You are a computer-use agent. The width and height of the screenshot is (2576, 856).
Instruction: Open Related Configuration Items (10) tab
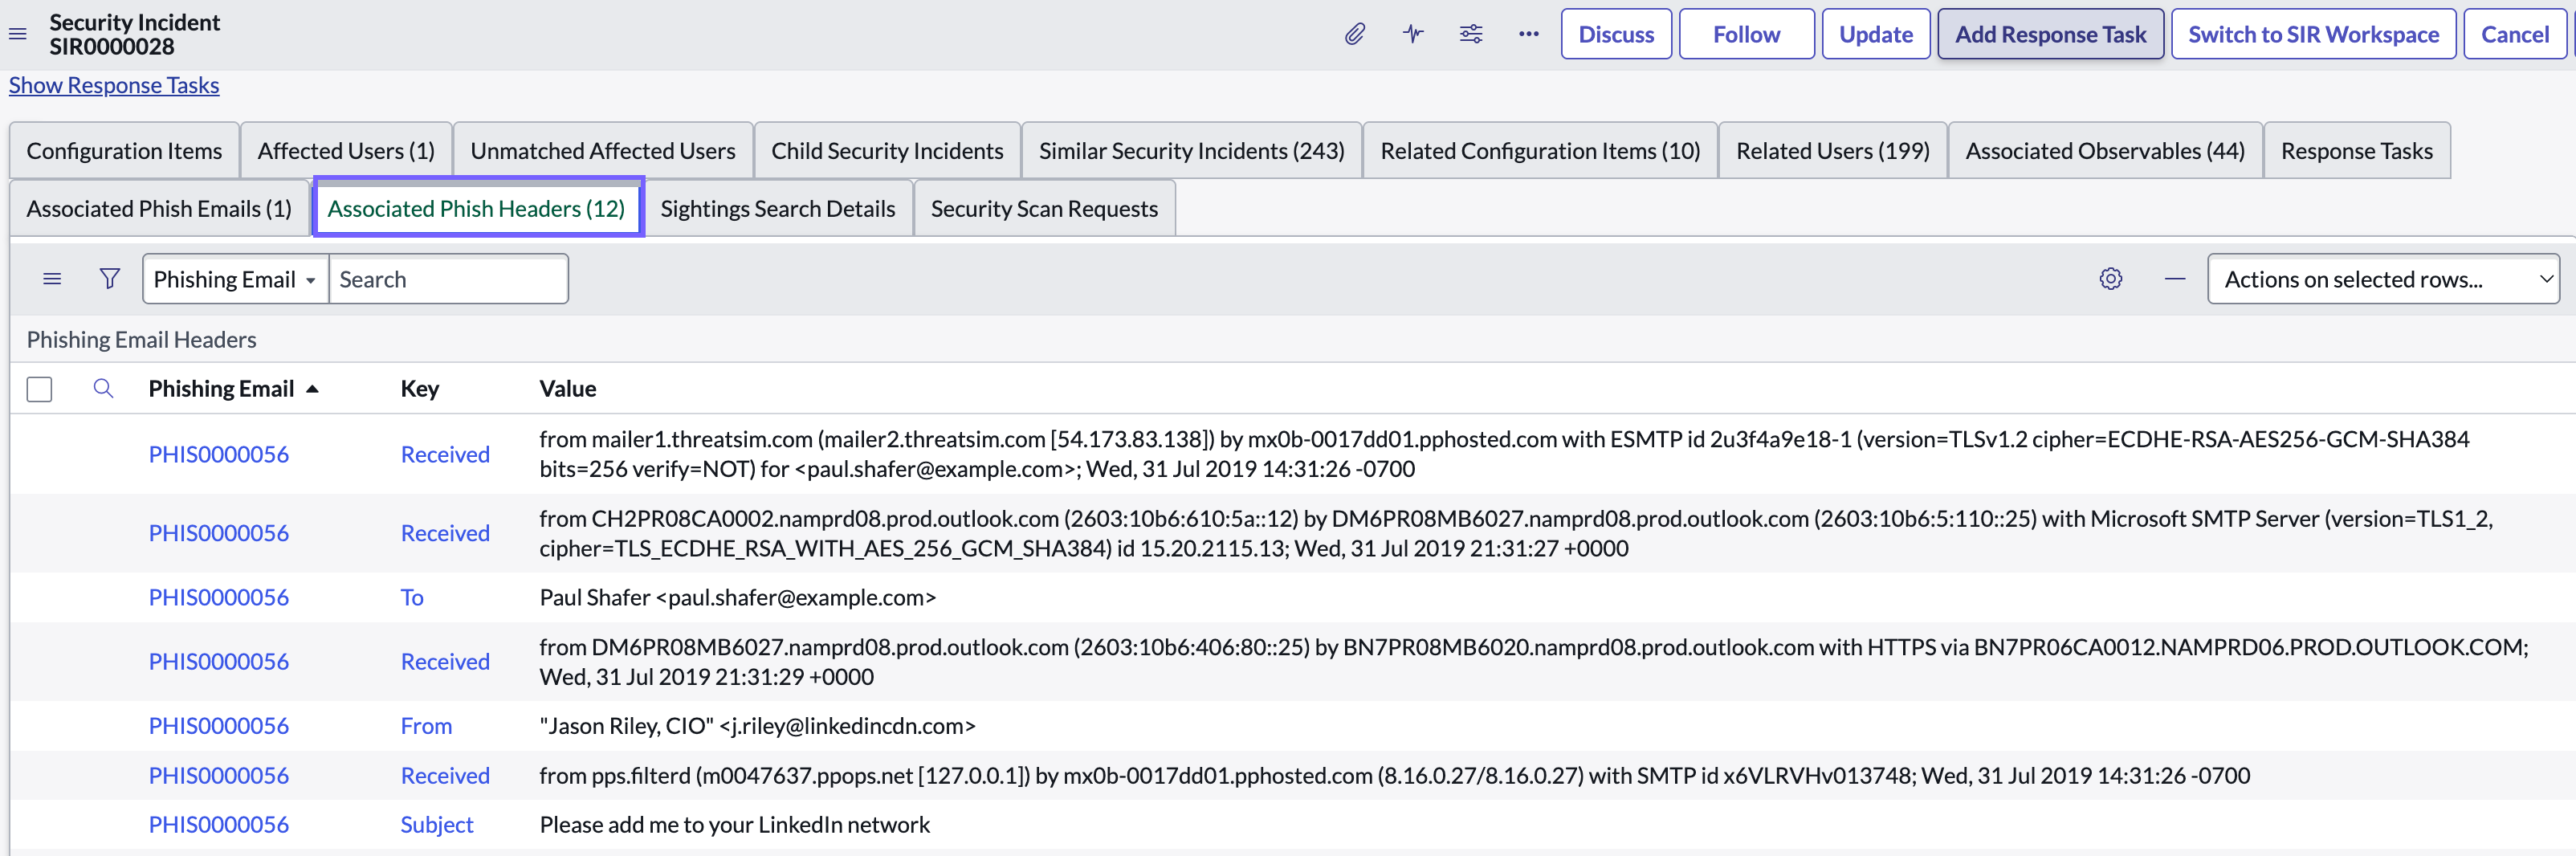coord(1540,151)
